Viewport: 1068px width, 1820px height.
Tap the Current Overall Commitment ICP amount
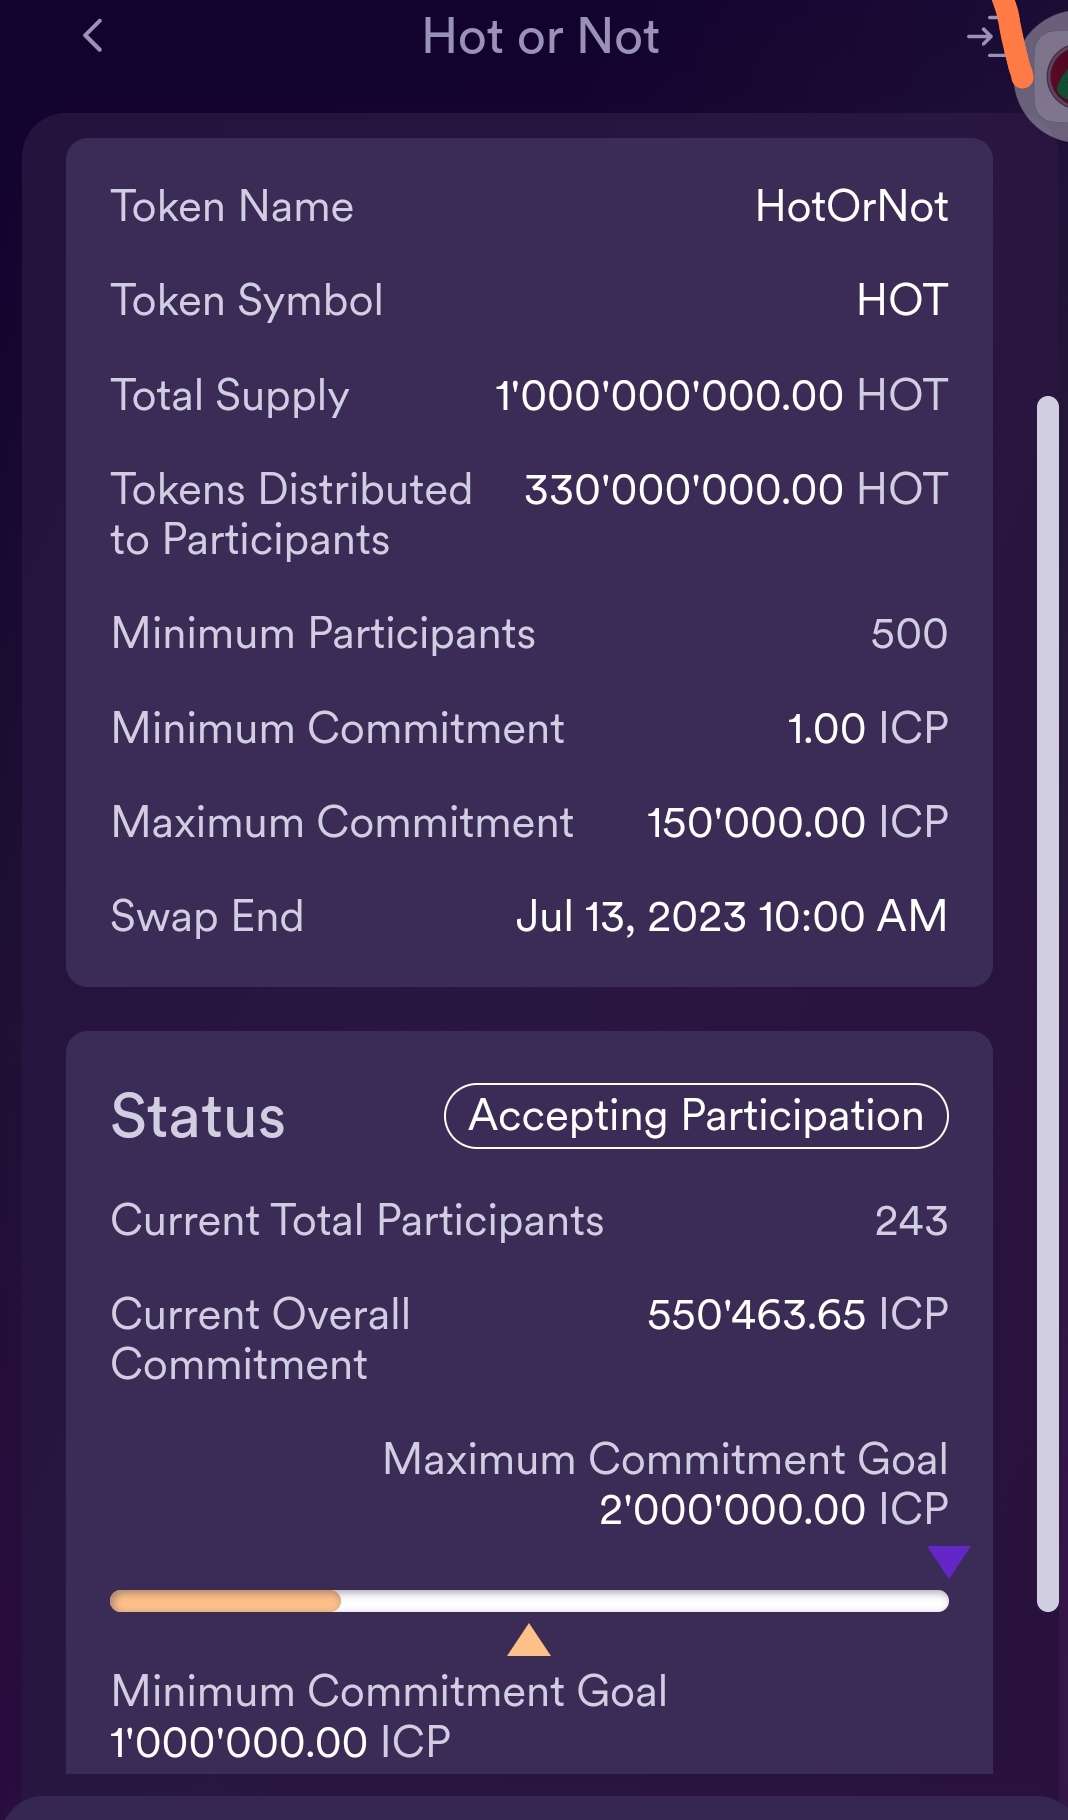click(x=797, y=1315)
